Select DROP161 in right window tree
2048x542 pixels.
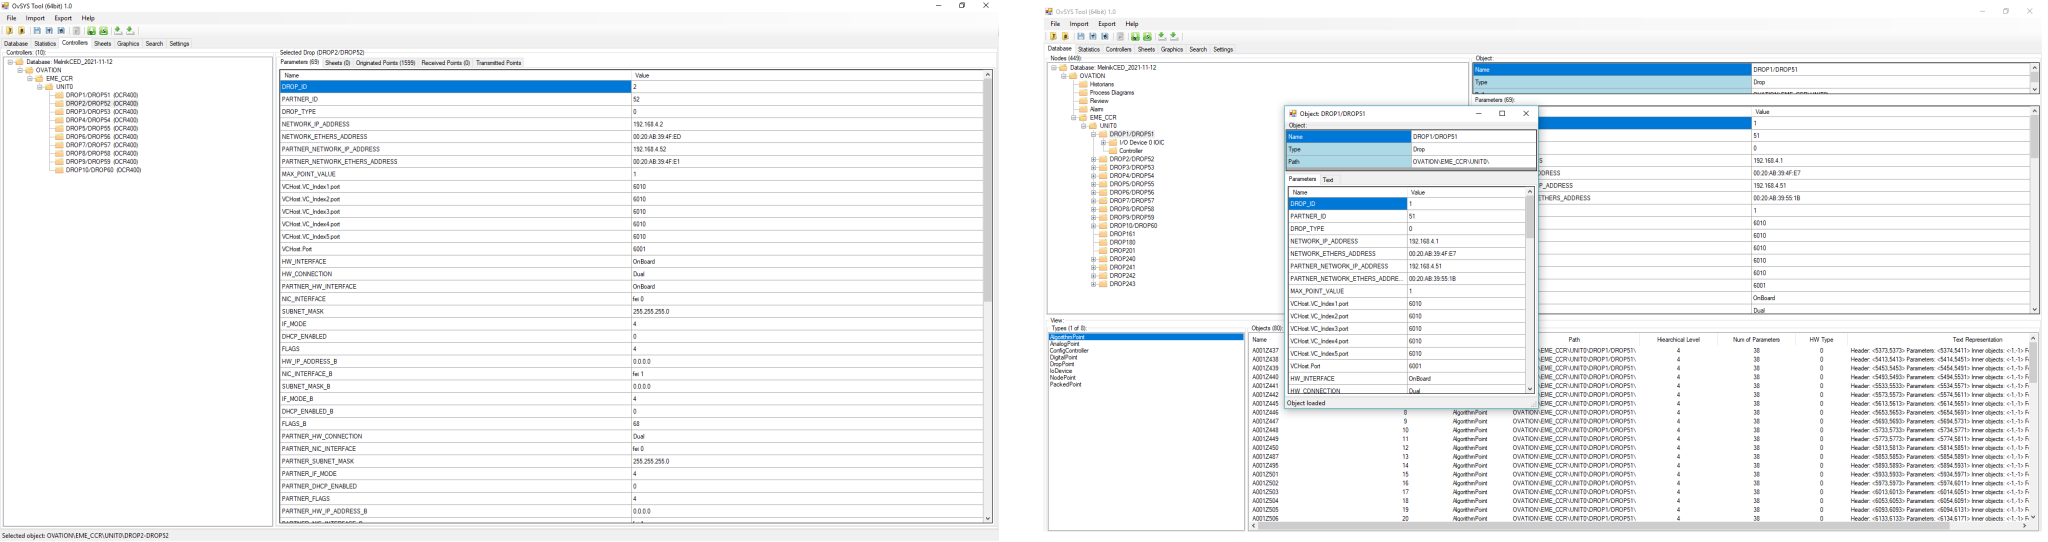[x=1122, y=234]
